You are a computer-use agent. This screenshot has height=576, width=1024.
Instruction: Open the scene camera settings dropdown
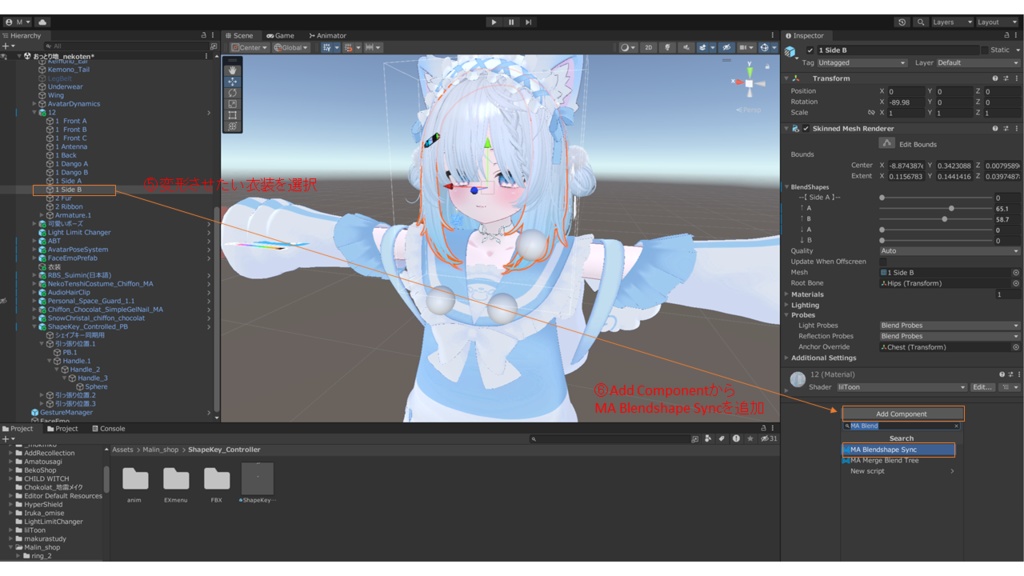click(x=746, y=48)
